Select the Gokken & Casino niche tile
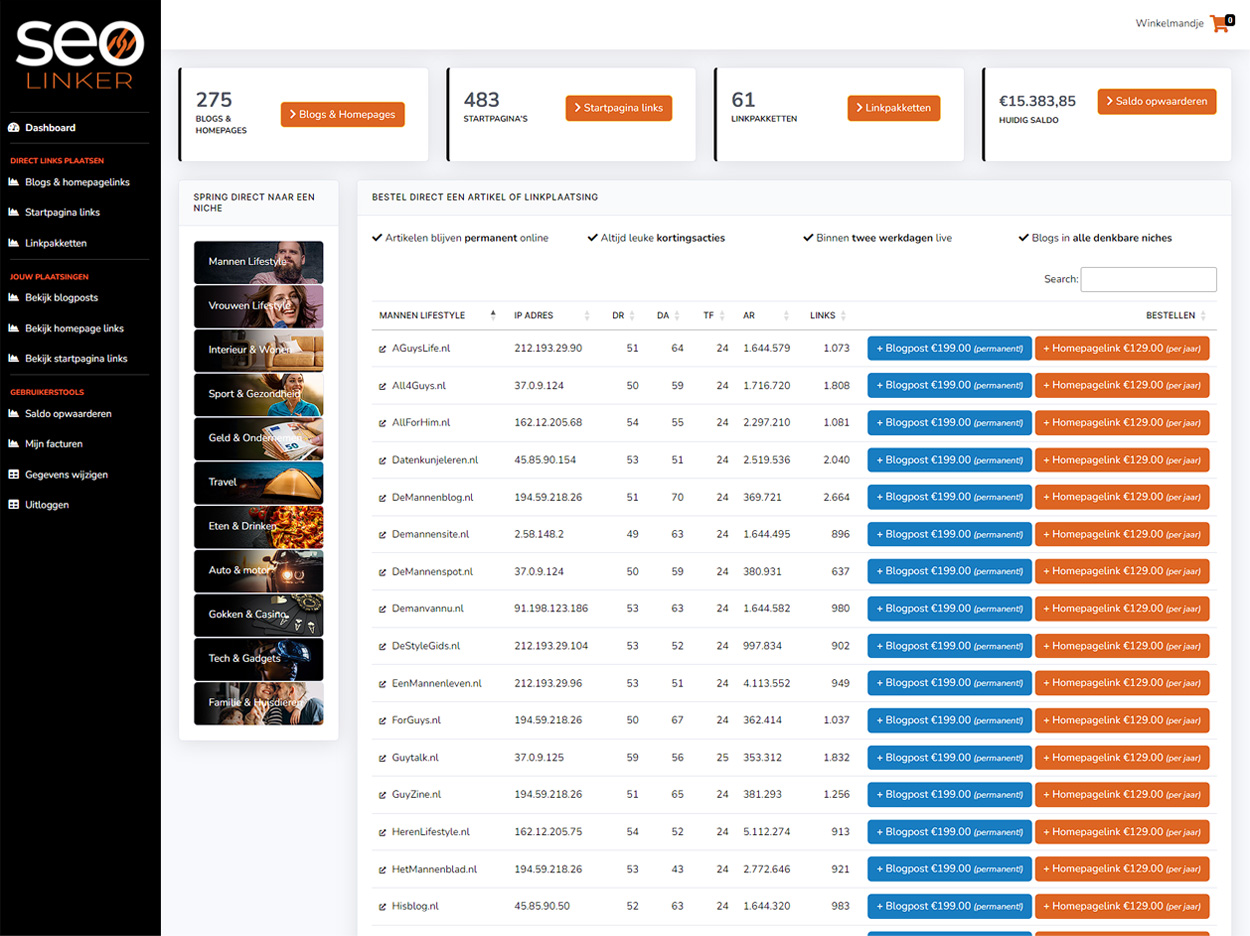This screenshot has width=1250, height=936. [258, 614]
